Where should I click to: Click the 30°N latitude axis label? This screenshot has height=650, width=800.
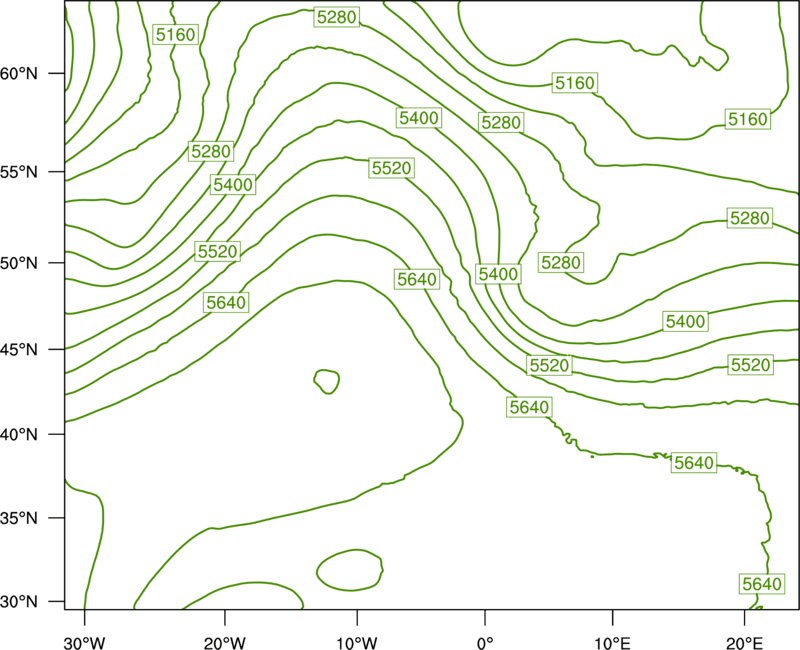tap(19, 602)
